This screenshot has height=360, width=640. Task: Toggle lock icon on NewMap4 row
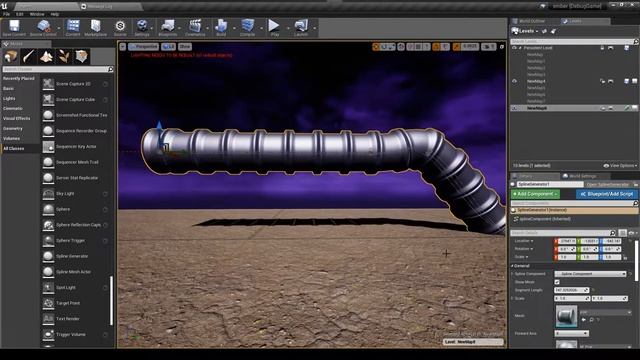click(x=602, y=81)
